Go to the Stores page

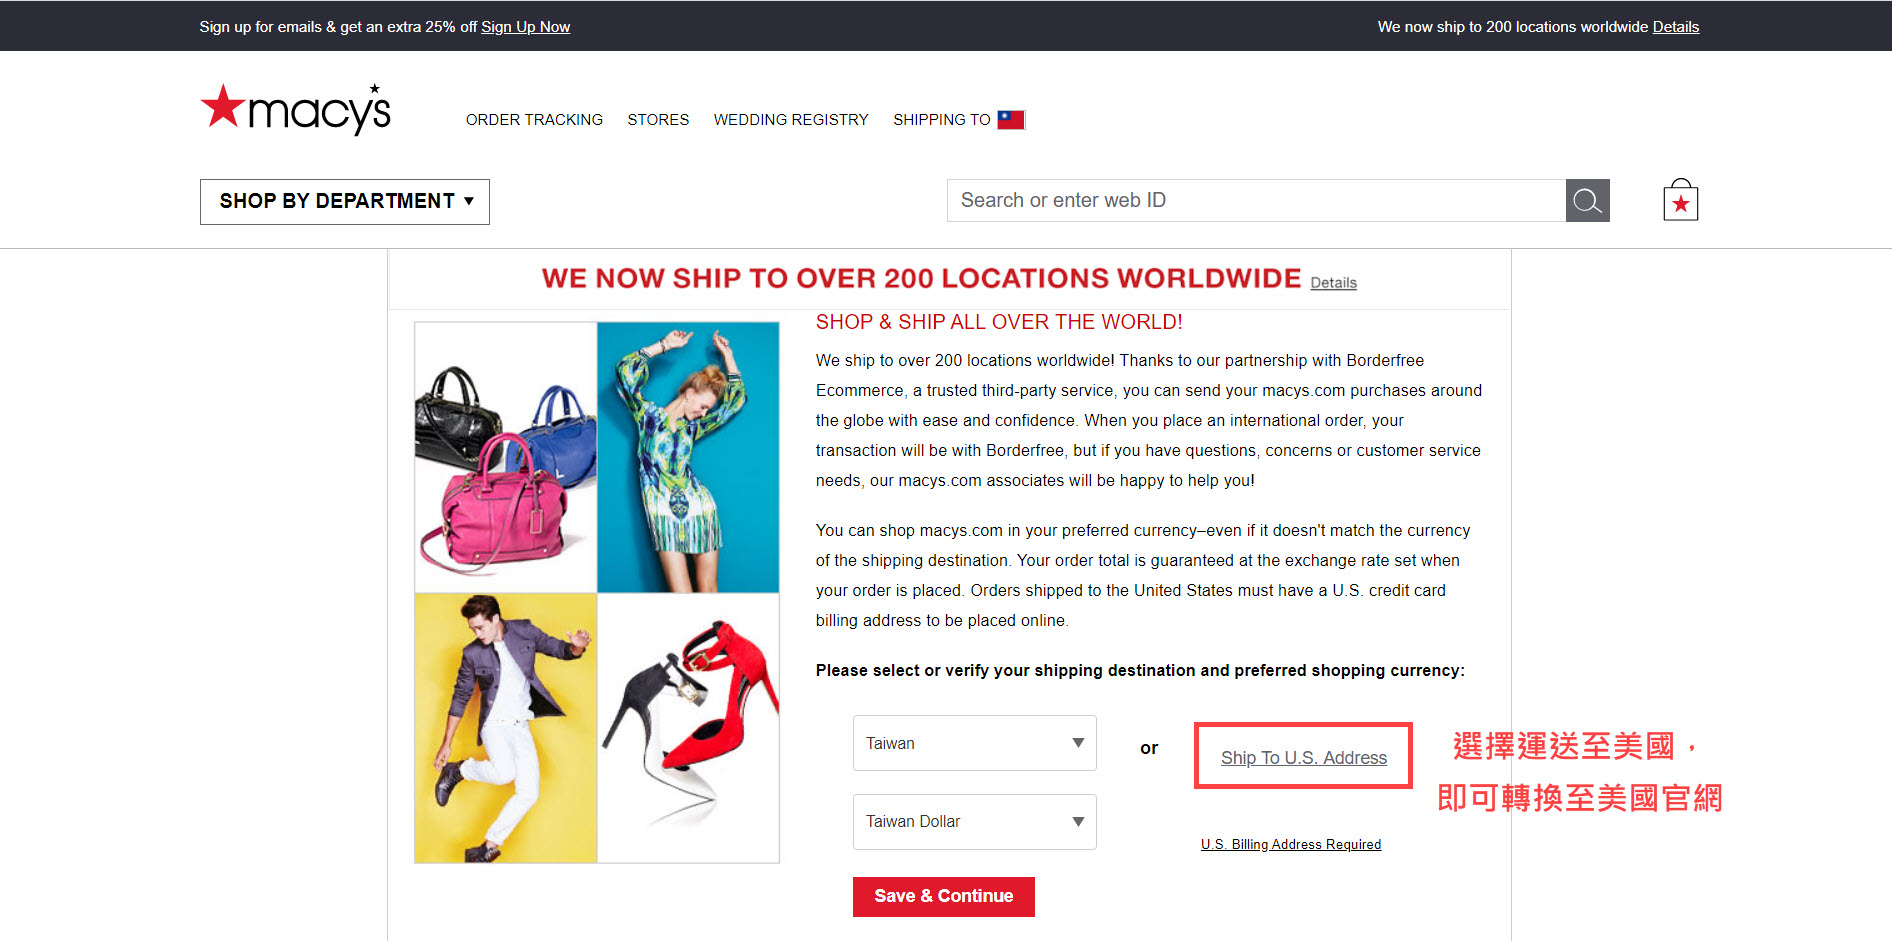coord(658,120)
